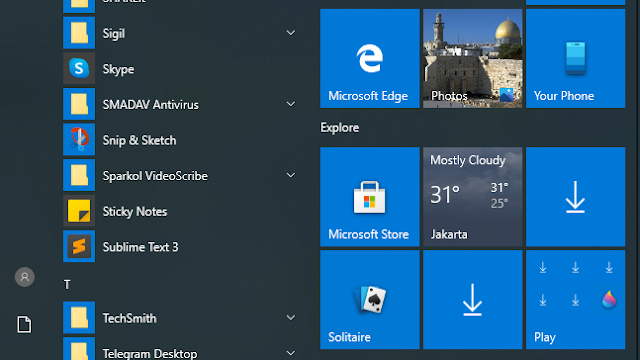The image size is (640, 360).
Task: Select the Skype app label
Action: pos(118,69)
